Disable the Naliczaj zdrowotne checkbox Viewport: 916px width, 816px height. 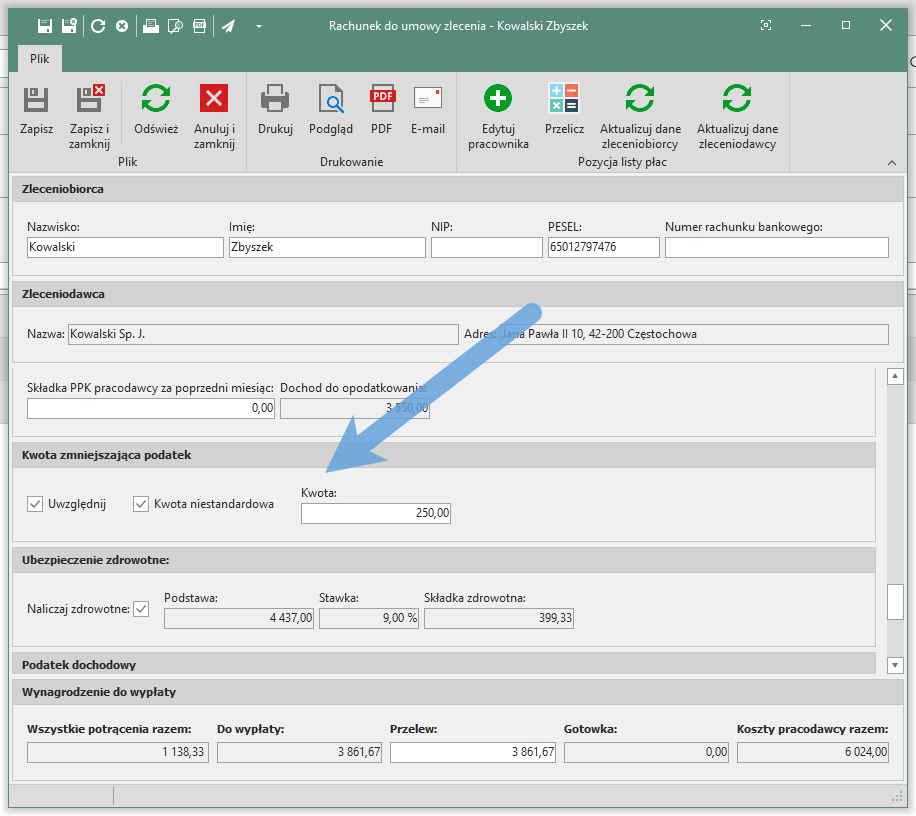pos(141,608)
